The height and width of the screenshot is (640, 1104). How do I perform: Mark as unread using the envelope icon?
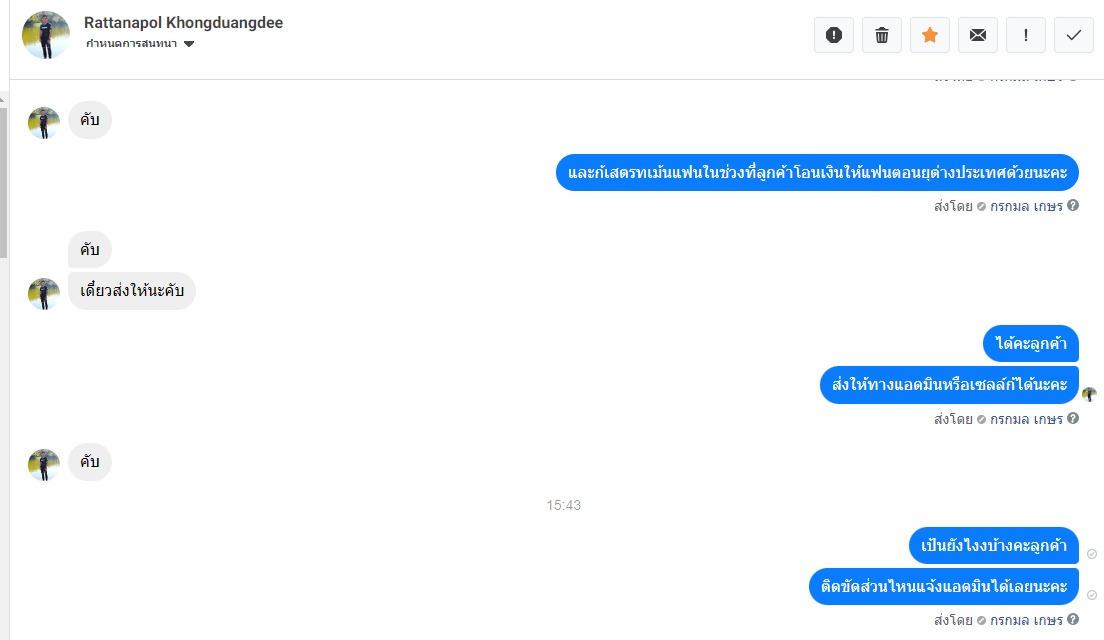[x=977, y=34]
